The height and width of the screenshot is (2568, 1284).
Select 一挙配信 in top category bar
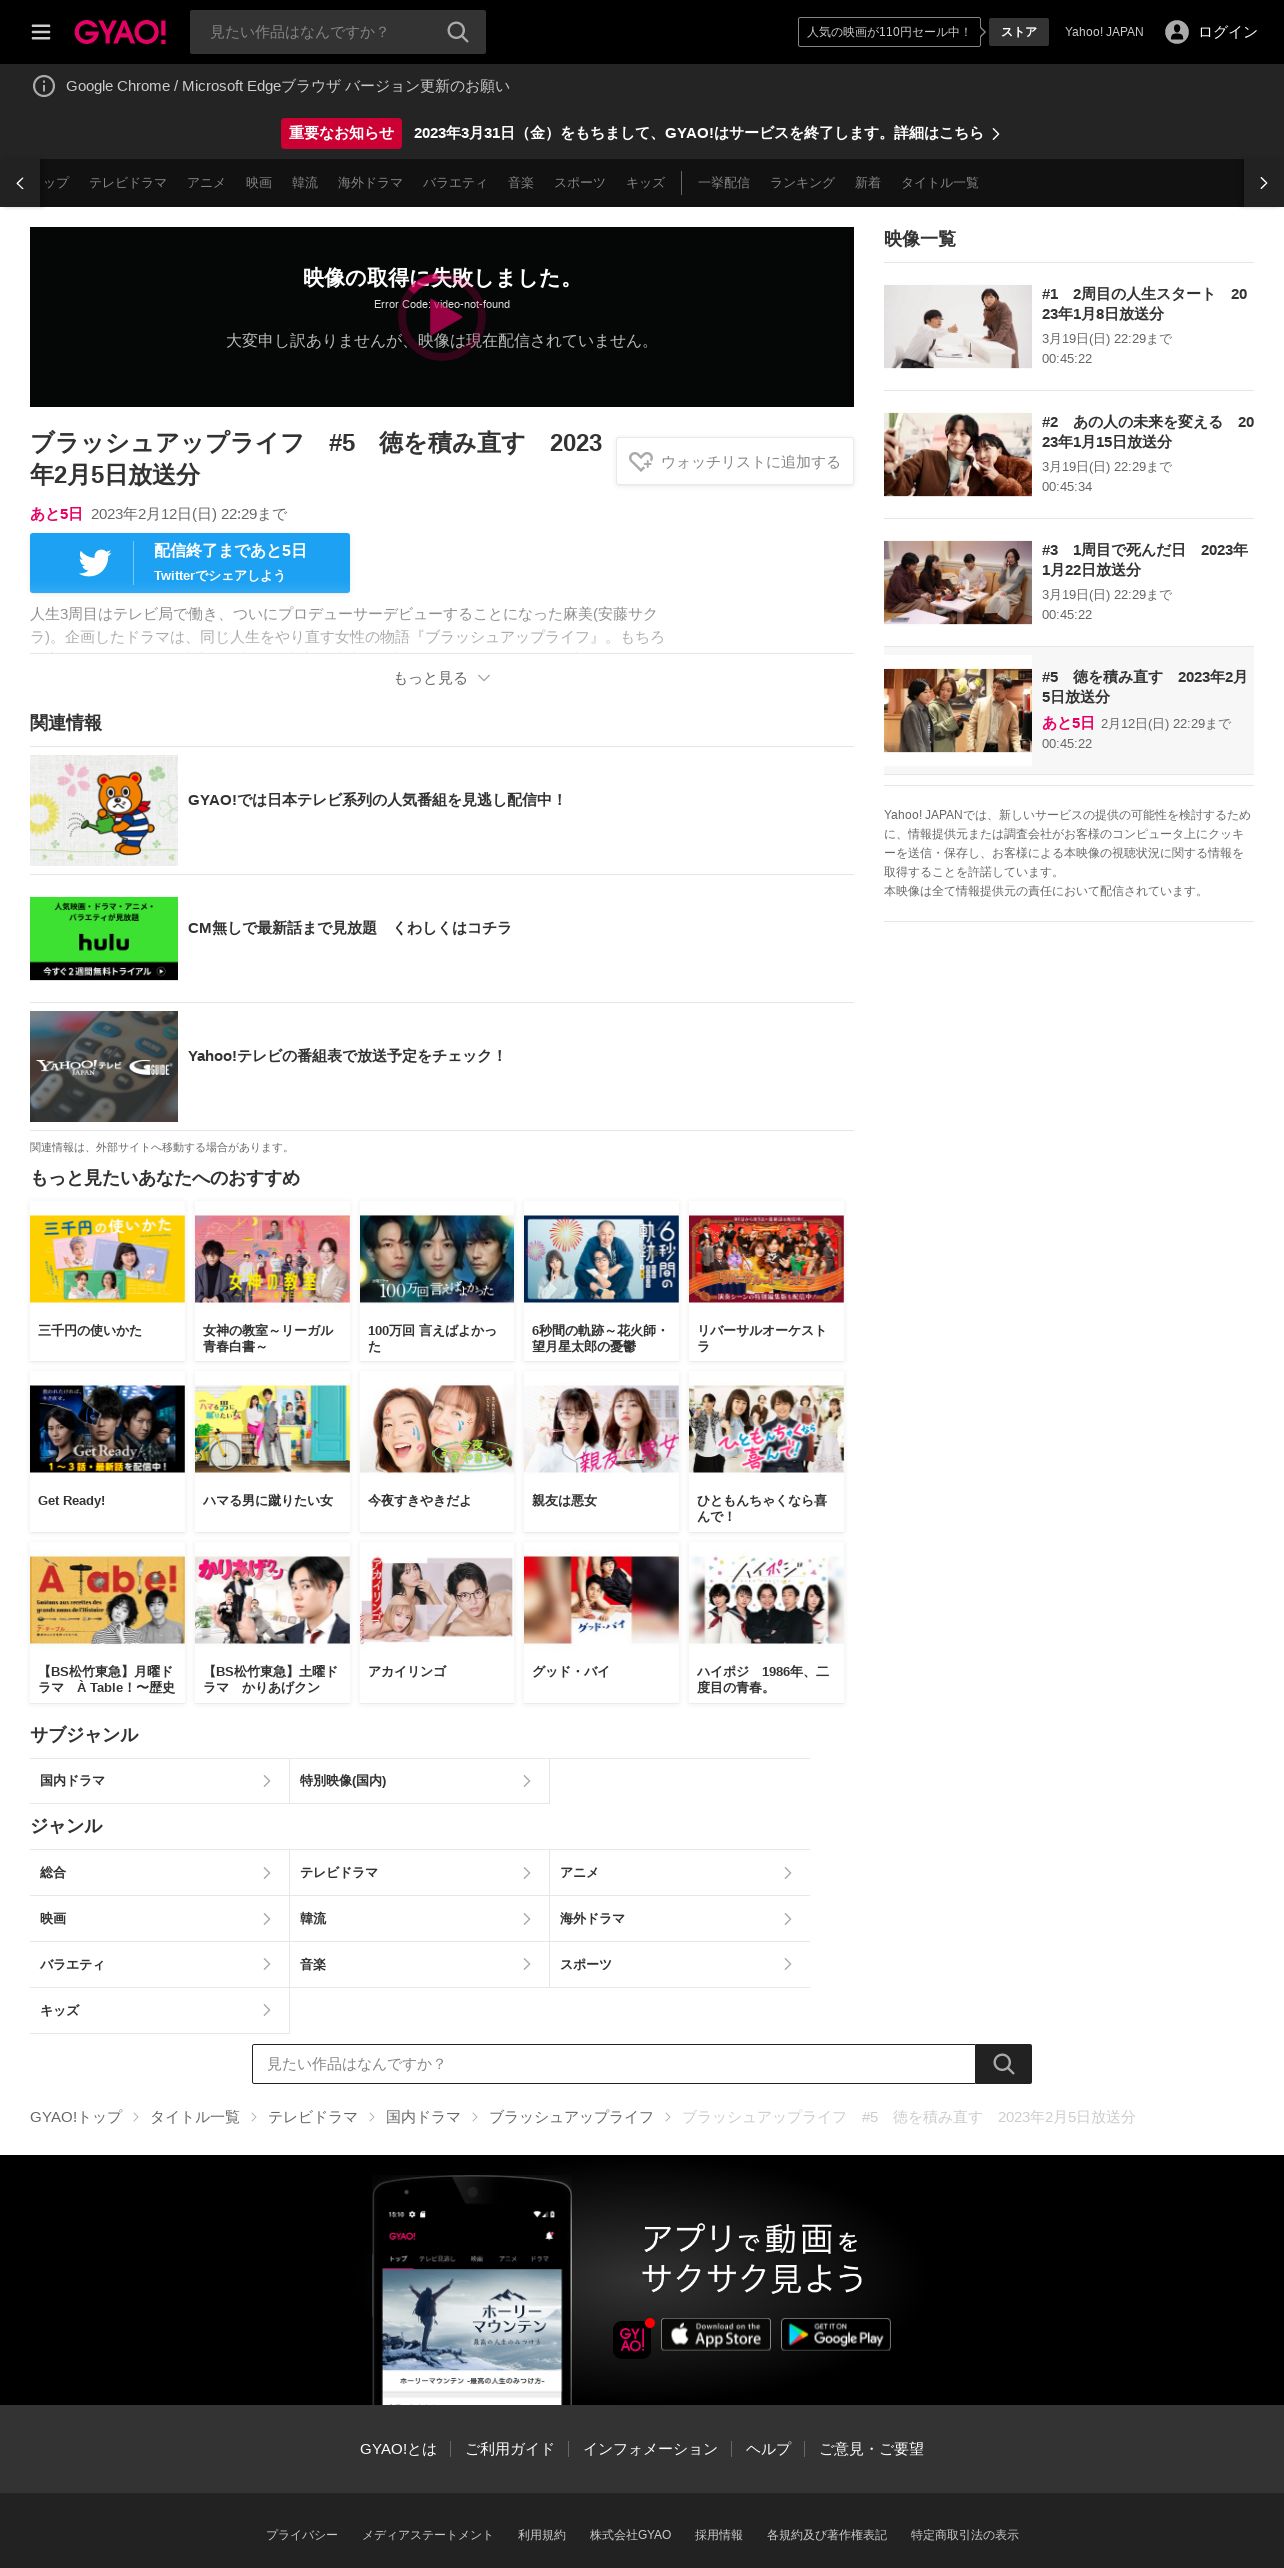click(724, 183)
